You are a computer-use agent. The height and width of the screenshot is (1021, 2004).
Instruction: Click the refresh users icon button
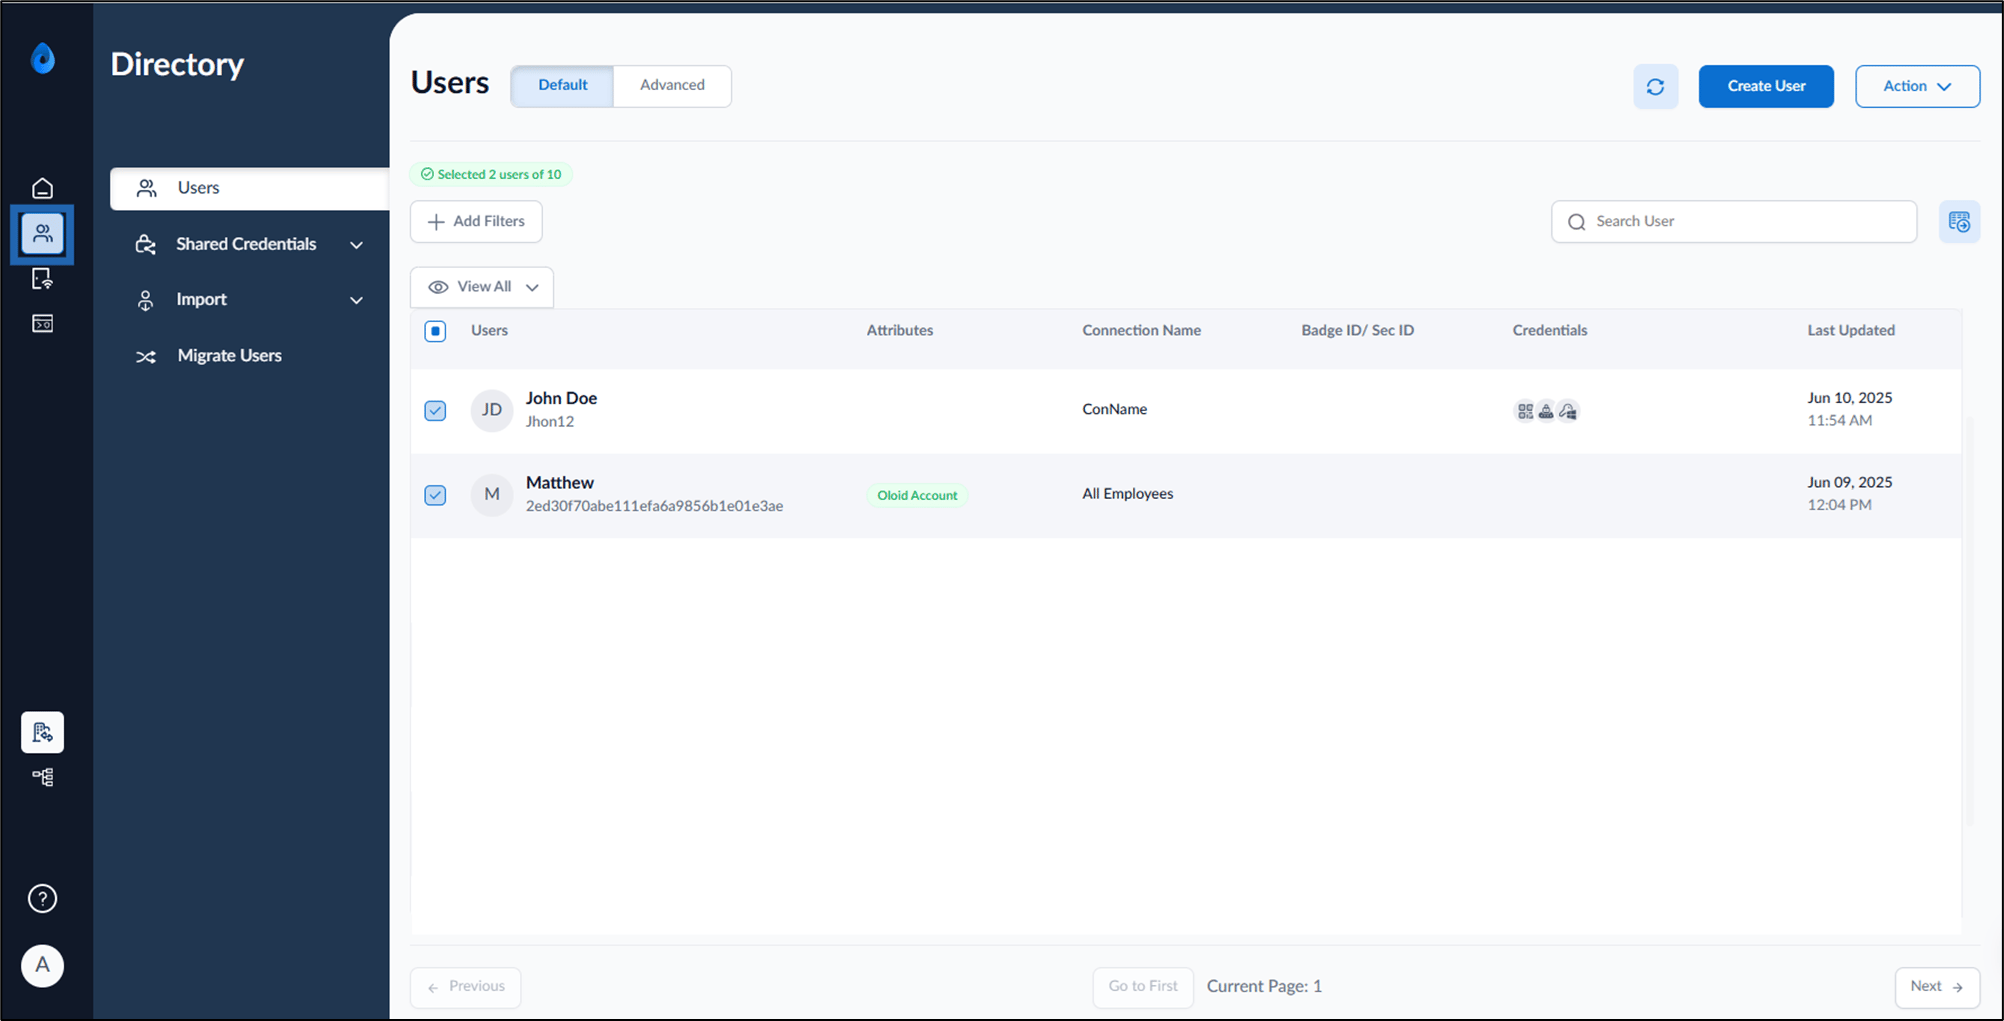pyautogui.click(x=1655, y=86)
